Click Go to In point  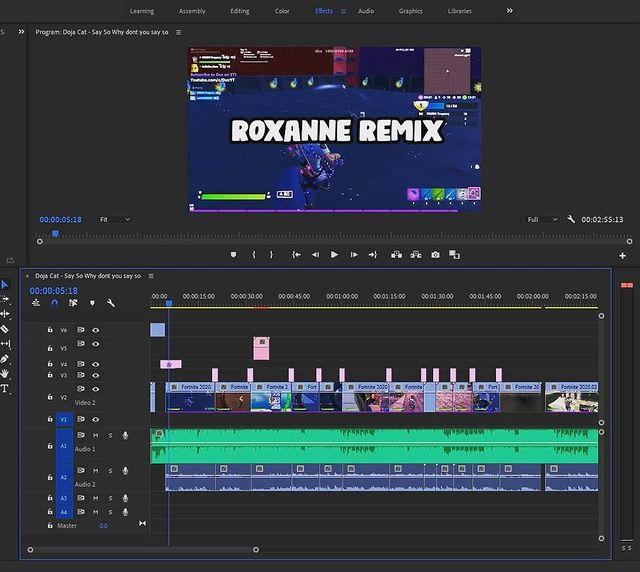(x=296, y=255)
